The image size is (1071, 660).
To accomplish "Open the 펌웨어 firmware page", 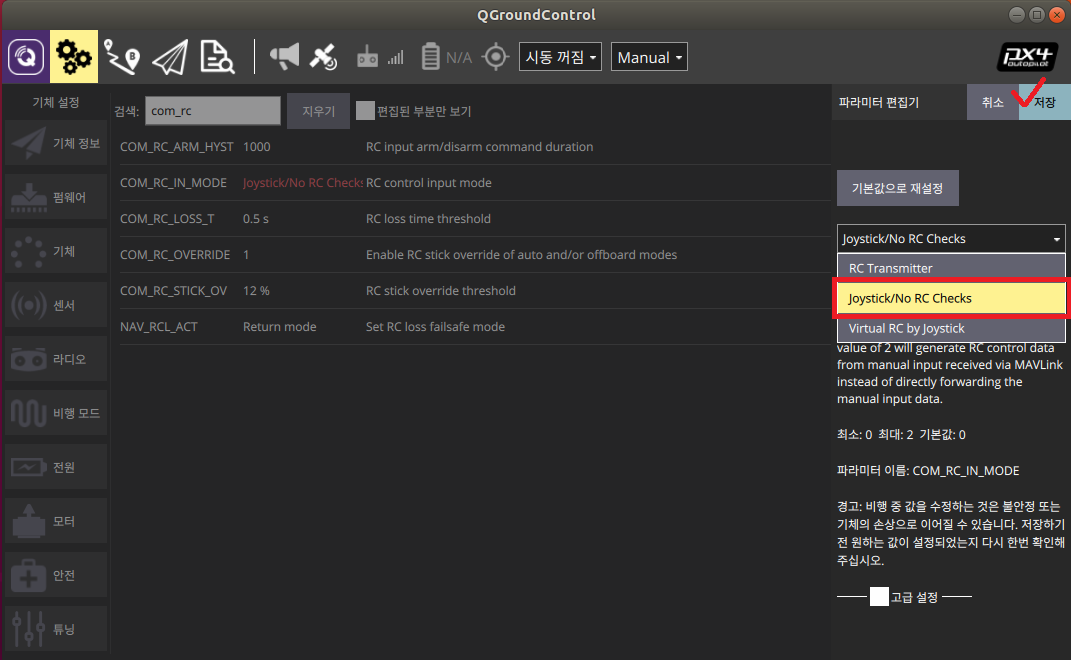I will (x=56, y=197).
